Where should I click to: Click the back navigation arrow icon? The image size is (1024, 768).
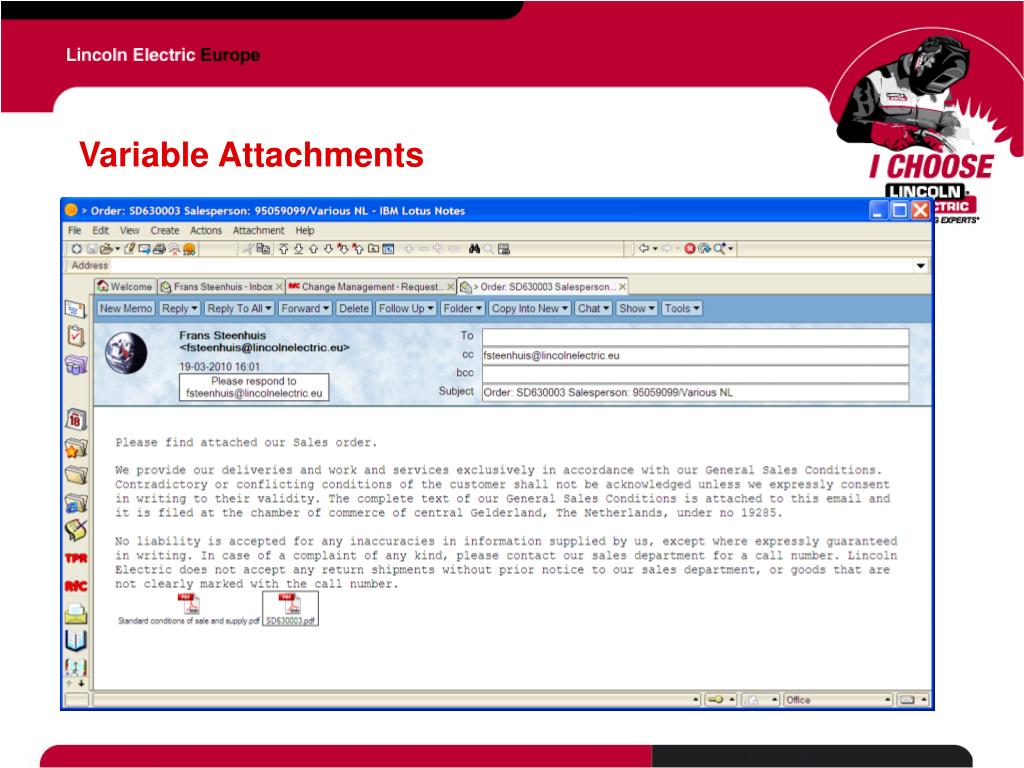tap(644, 249)
